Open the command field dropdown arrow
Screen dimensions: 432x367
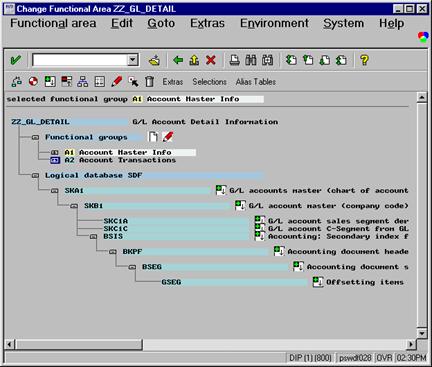pos(132,60)
